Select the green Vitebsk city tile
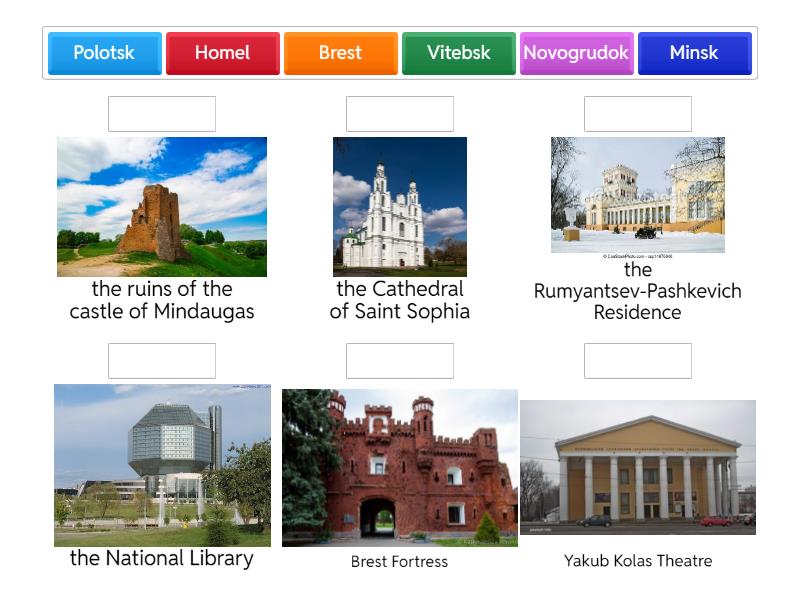The width and height of the screenshot is (800, 600). (x=458, y=53)
